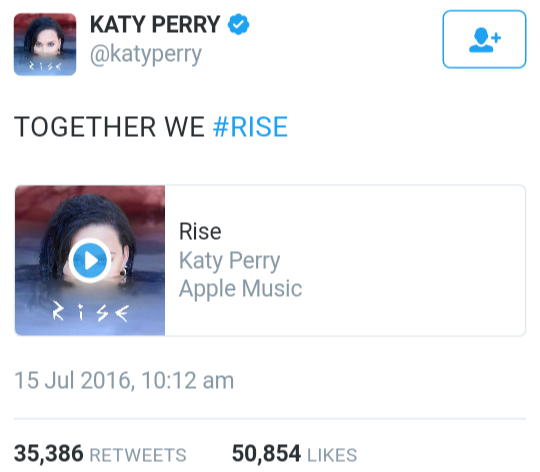Click the blue verified badge
540x472 pixels.
pos(238,24)
